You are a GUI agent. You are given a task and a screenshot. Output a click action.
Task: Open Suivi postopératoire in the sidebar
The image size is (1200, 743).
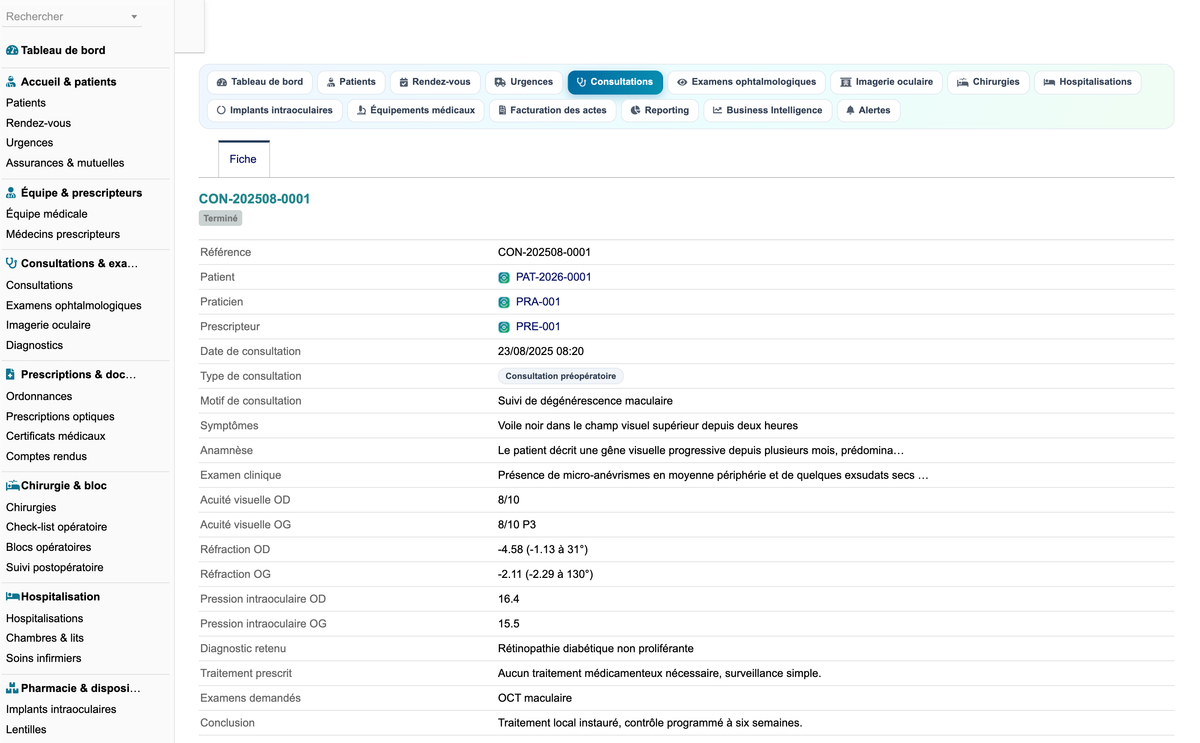coord(55,567)
